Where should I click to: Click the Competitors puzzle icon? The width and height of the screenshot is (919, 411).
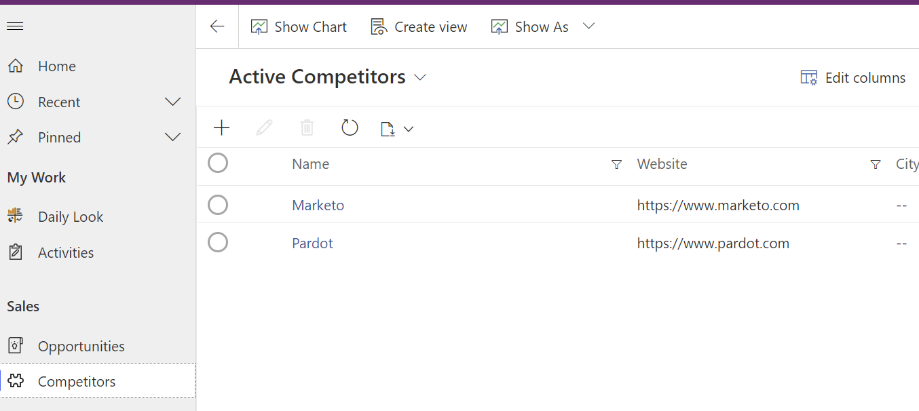(x=16, y=381)
